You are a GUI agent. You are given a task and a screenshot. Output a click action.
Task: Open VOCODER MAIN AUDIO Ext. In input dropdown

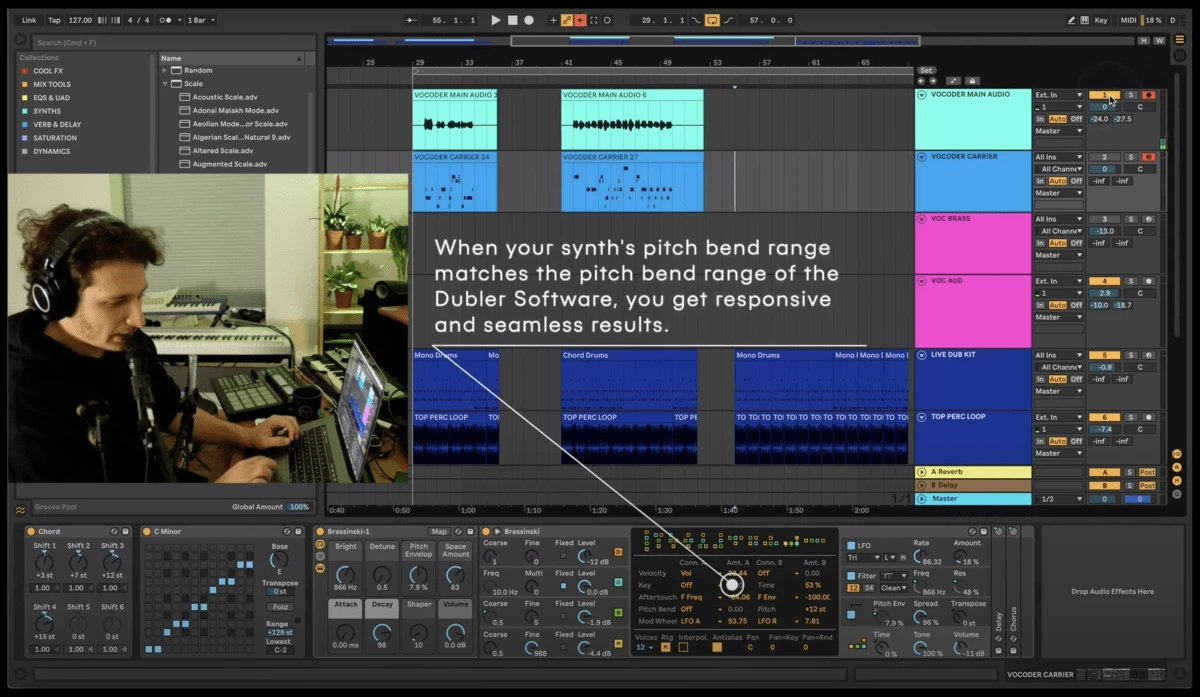click(1059, 95)
